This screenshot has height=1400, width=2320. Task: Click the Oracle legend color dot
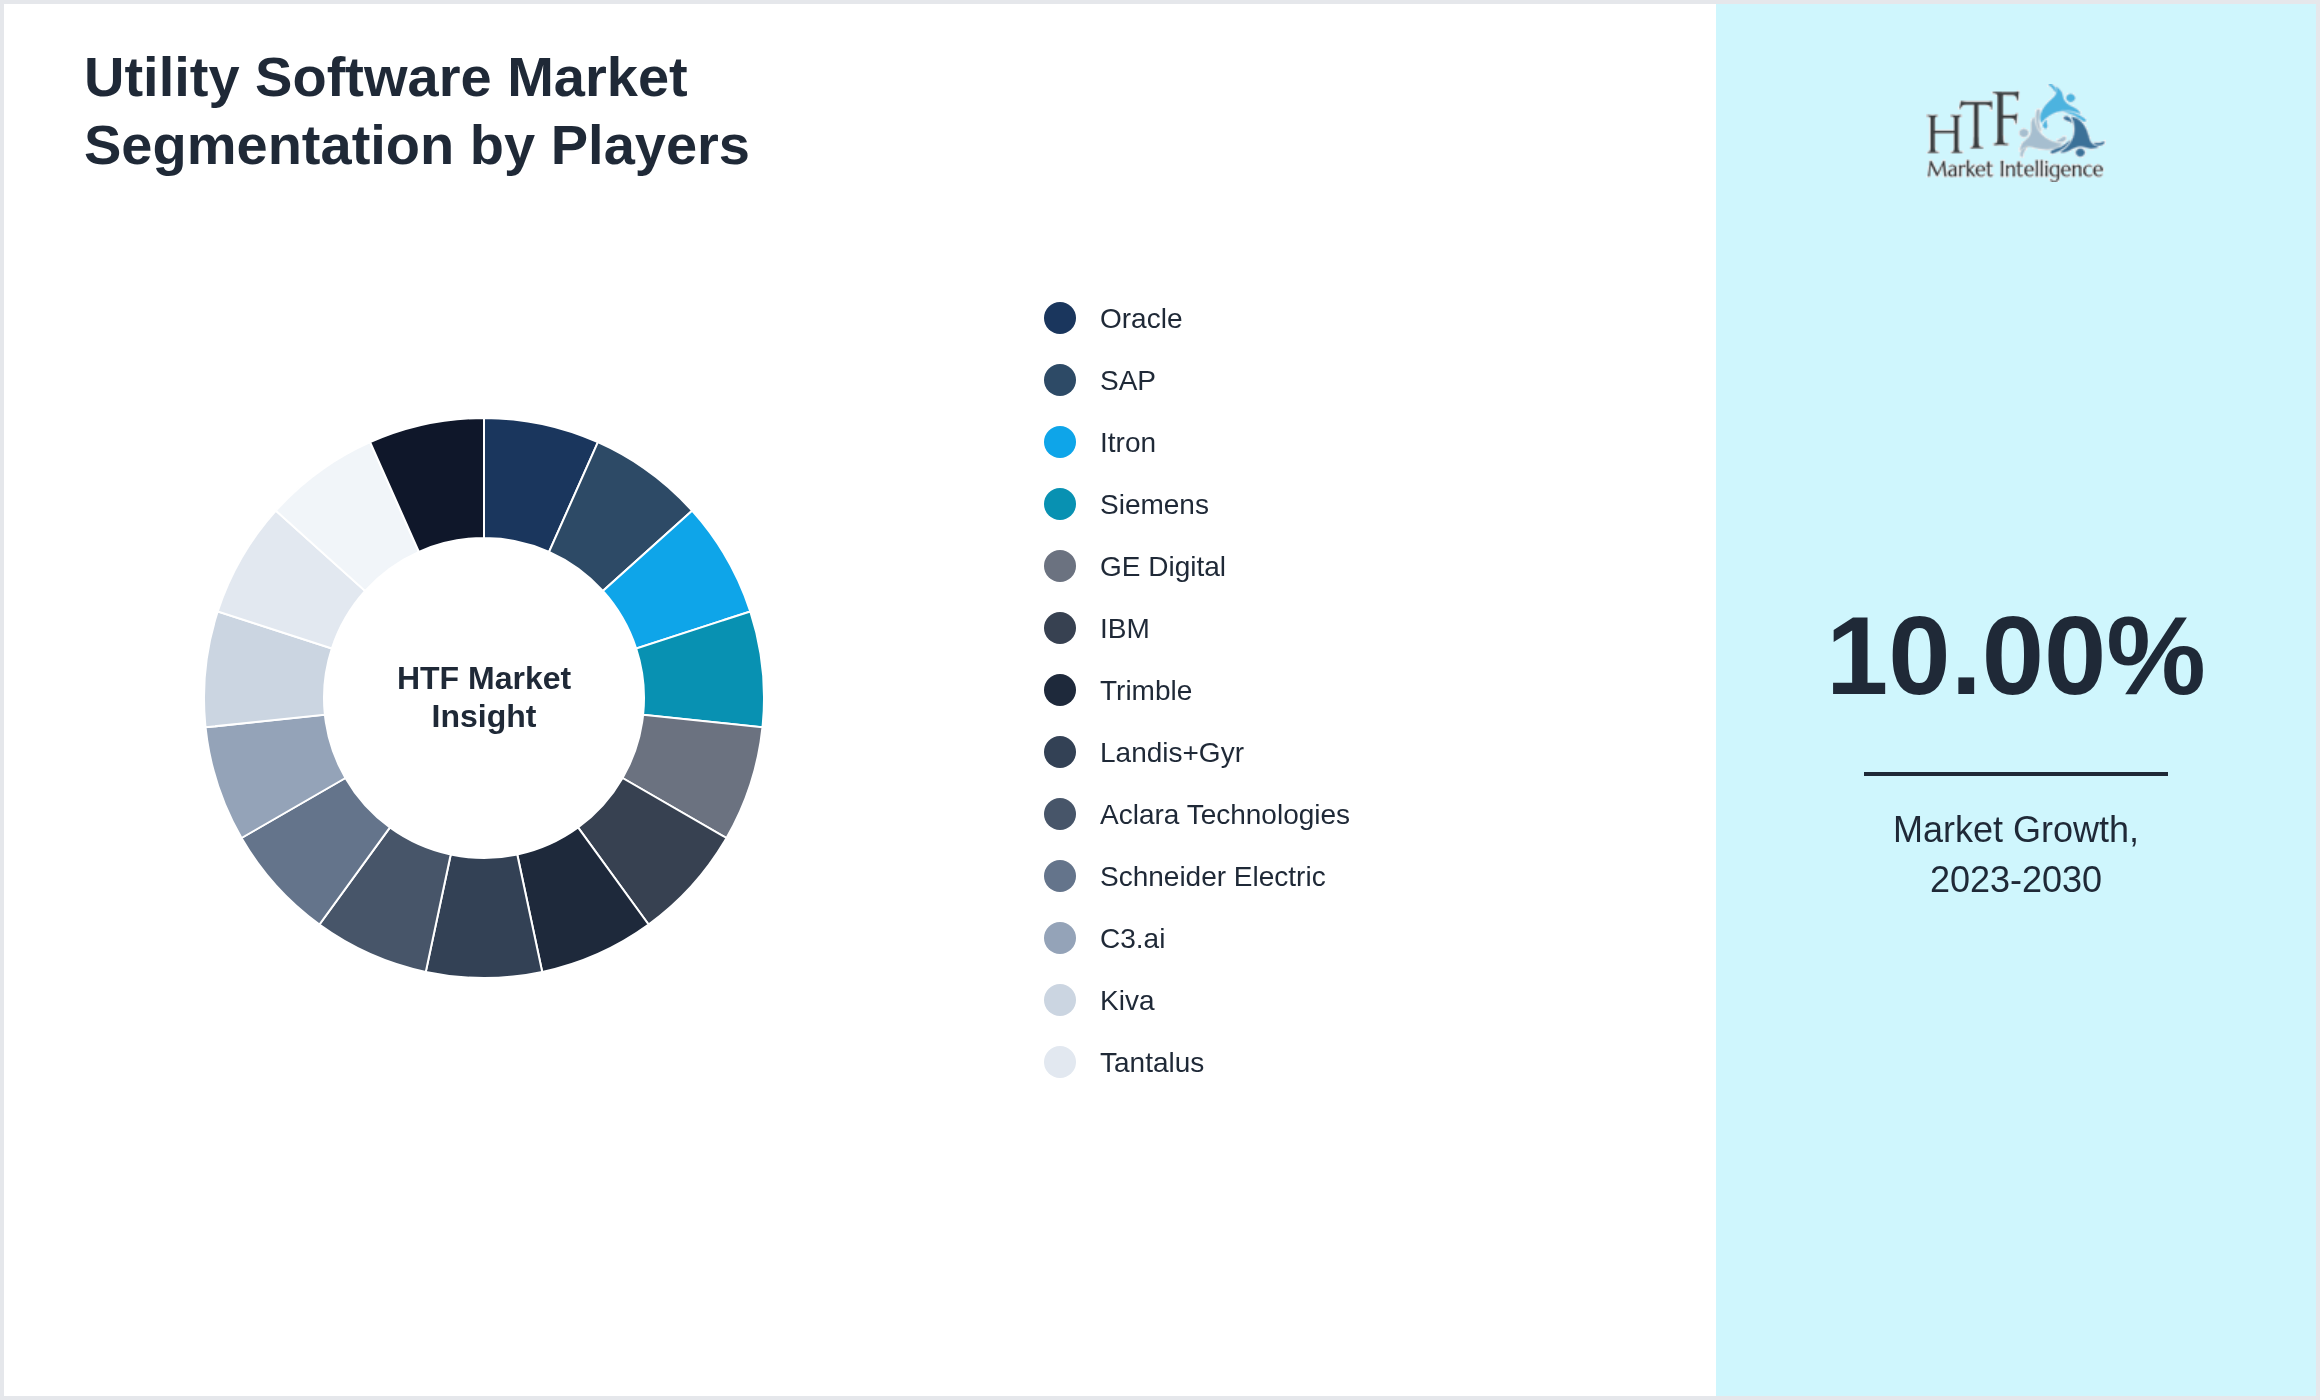coord(1060,318)
